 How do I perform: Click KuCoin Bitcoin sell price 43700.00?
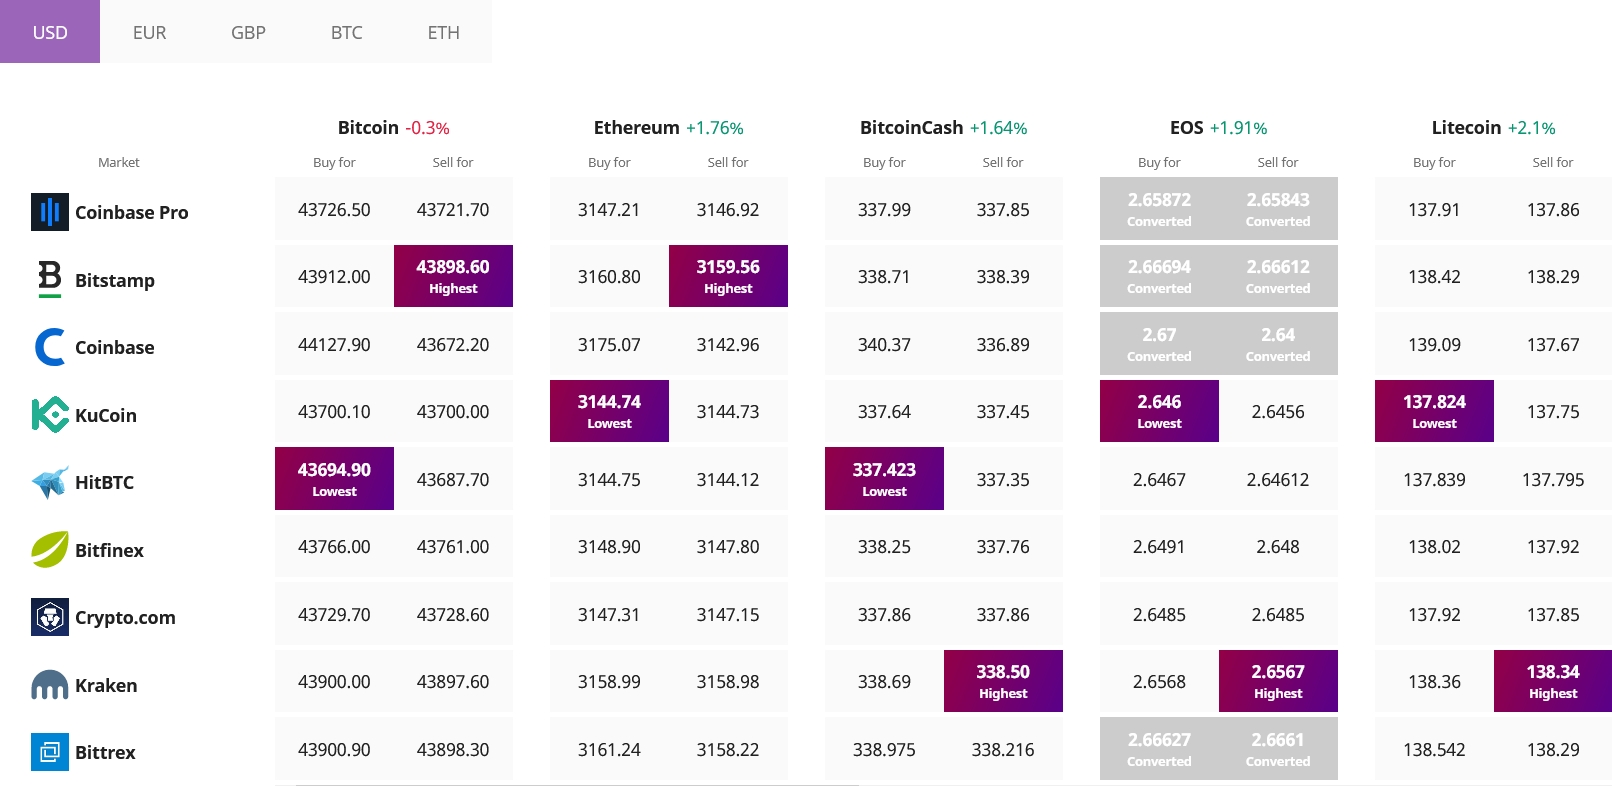point(453,412)
